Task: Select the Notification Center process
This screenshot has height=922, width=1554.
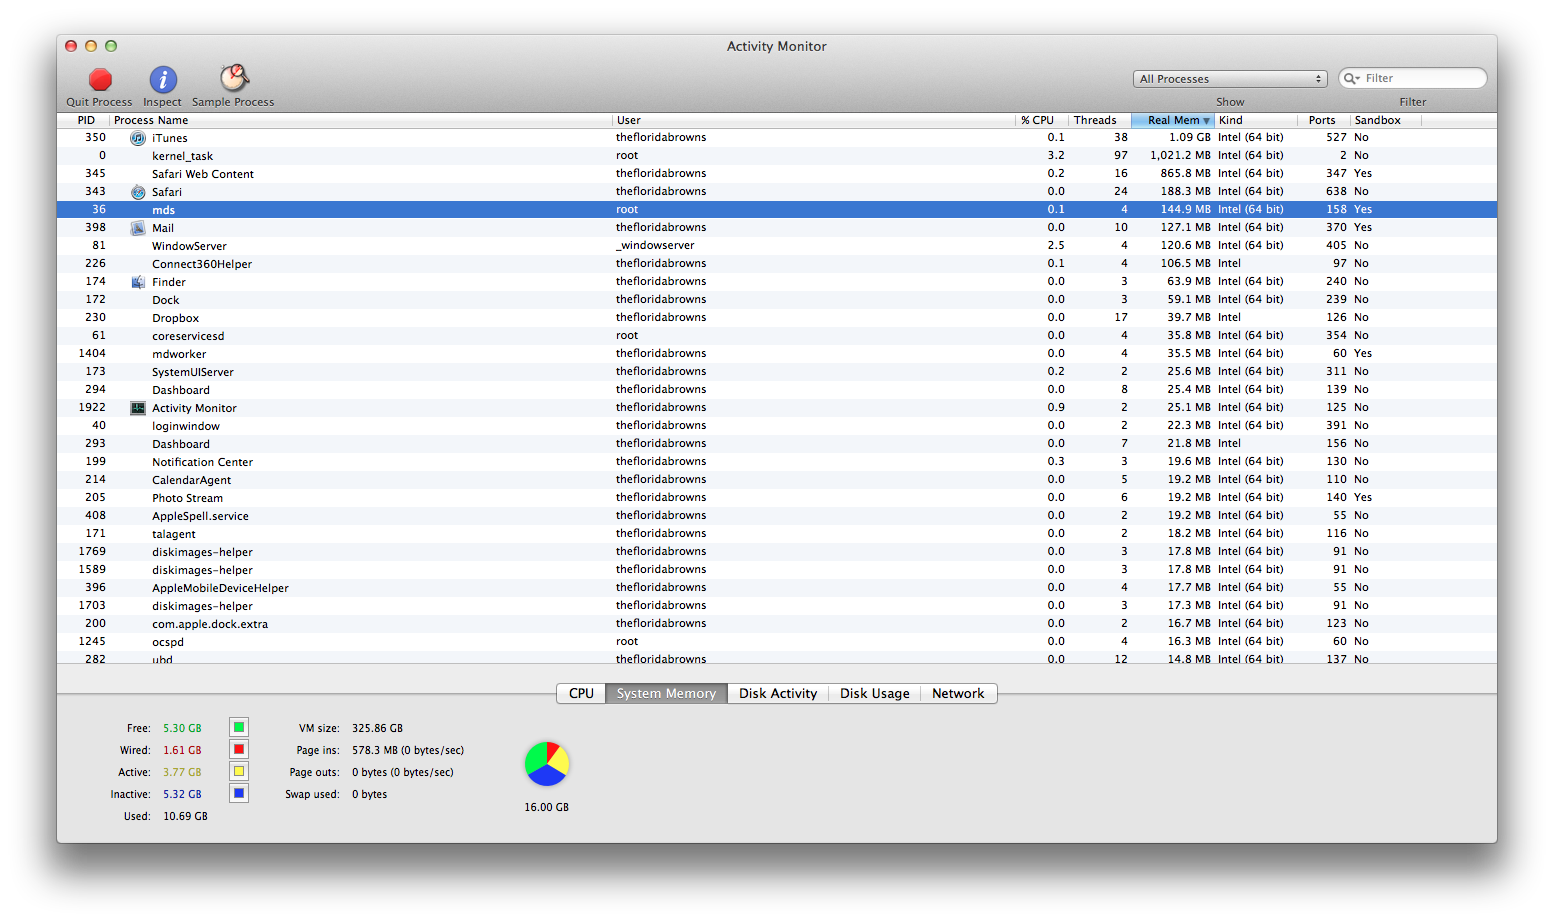Action: pyautogui.click(x=777, y=462)
